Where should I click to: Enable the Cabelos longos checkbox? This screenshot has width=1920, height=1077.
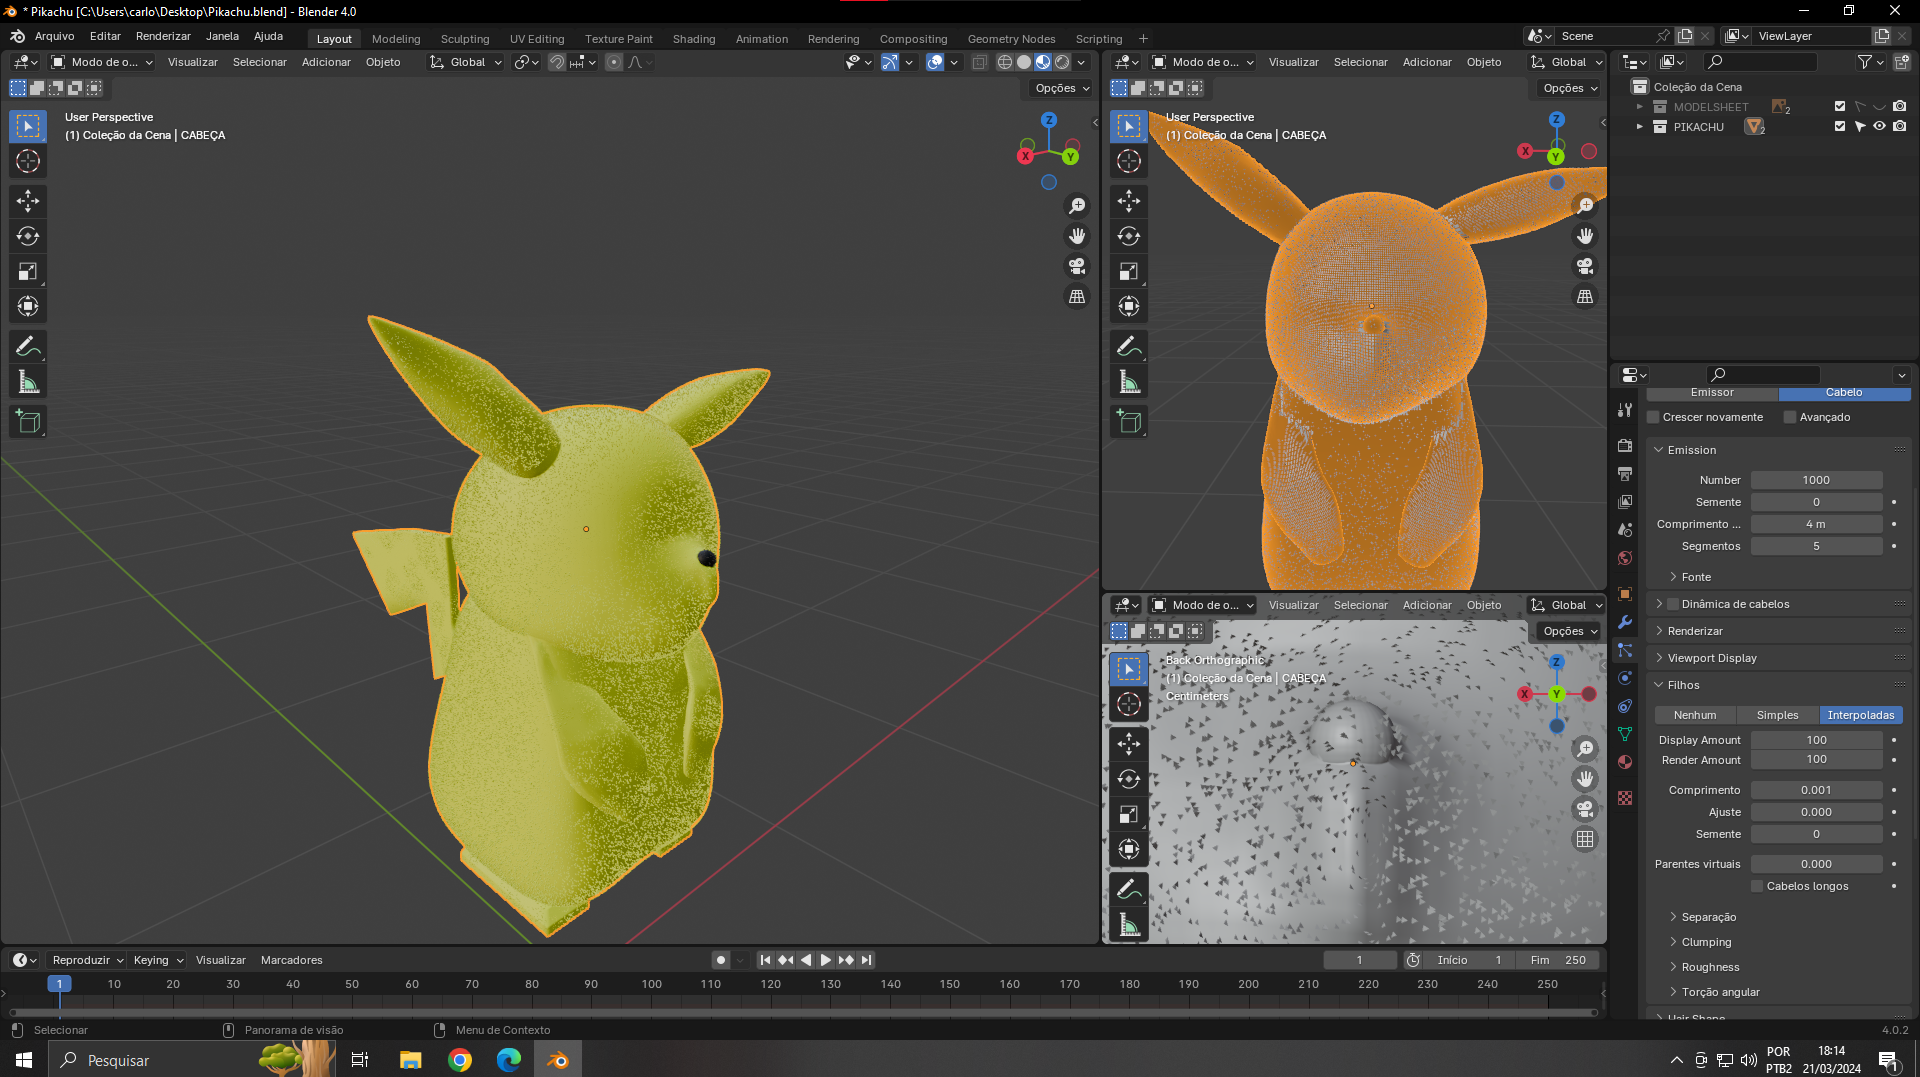click(1757, 886)
